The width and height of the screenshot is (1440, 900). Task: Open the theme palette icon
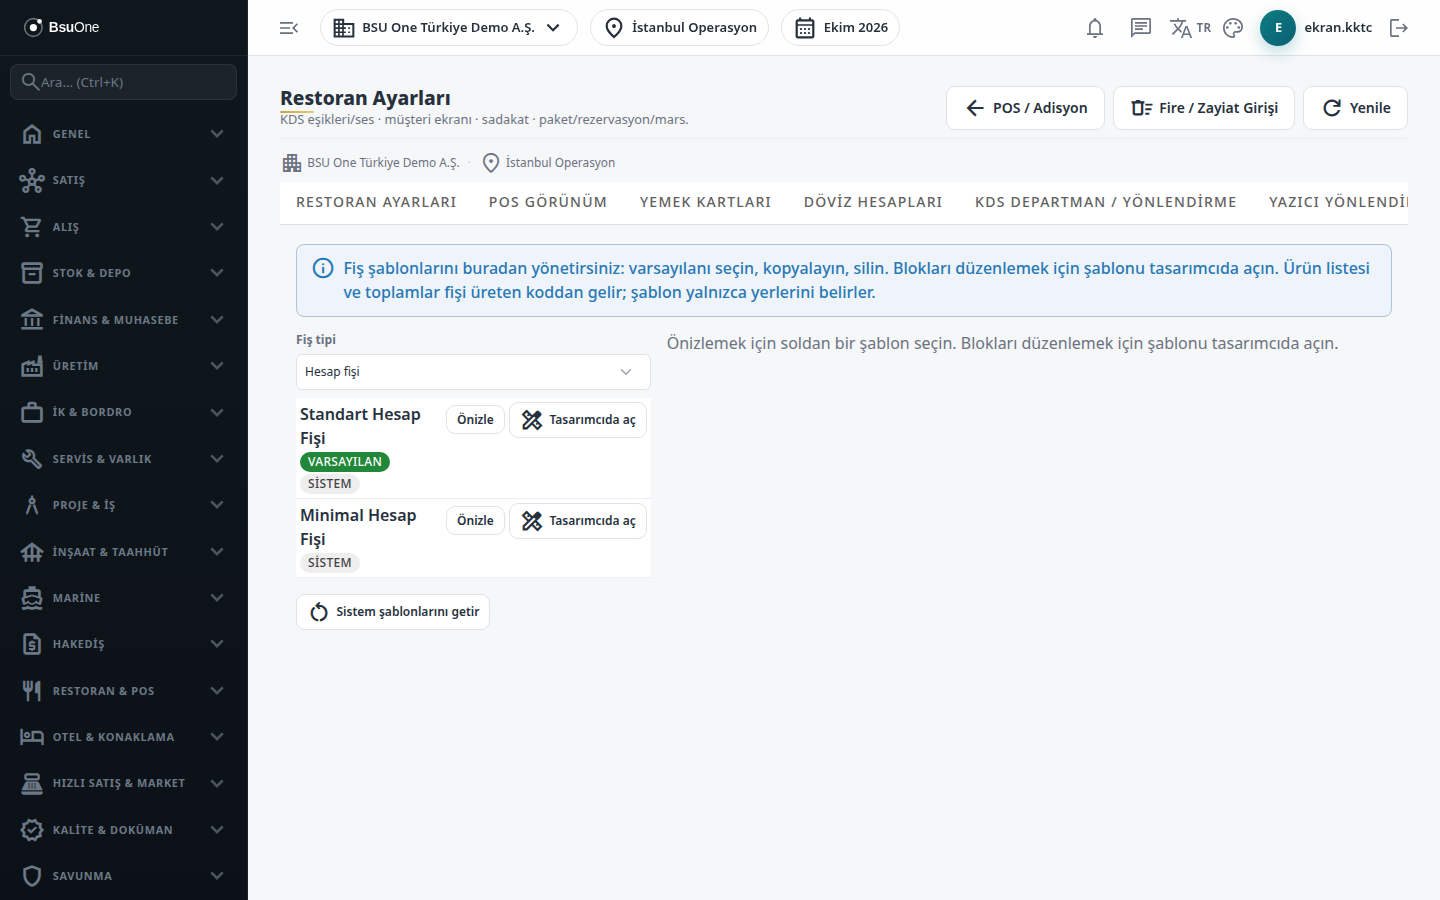1233,28
